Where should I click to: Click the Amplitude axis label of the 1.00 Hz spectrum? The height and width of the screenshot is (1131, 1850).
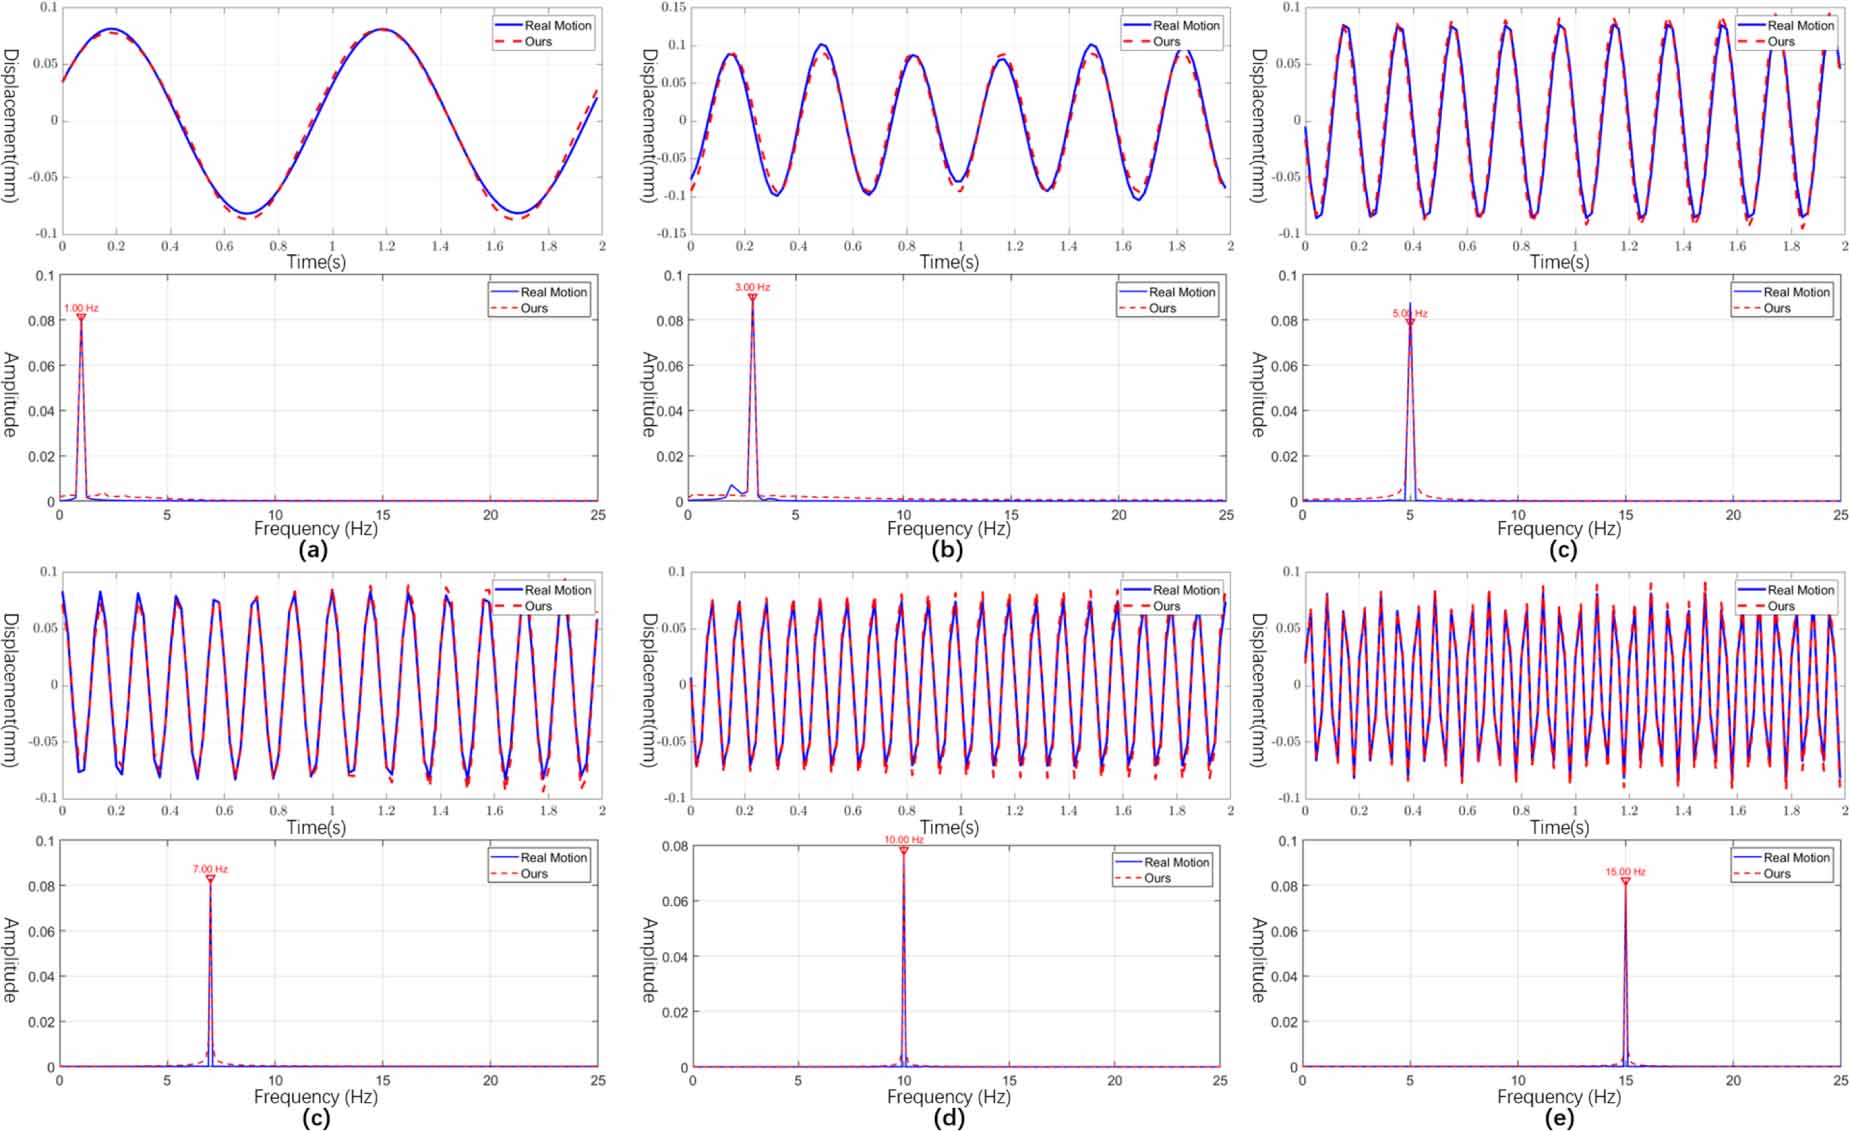11,394
